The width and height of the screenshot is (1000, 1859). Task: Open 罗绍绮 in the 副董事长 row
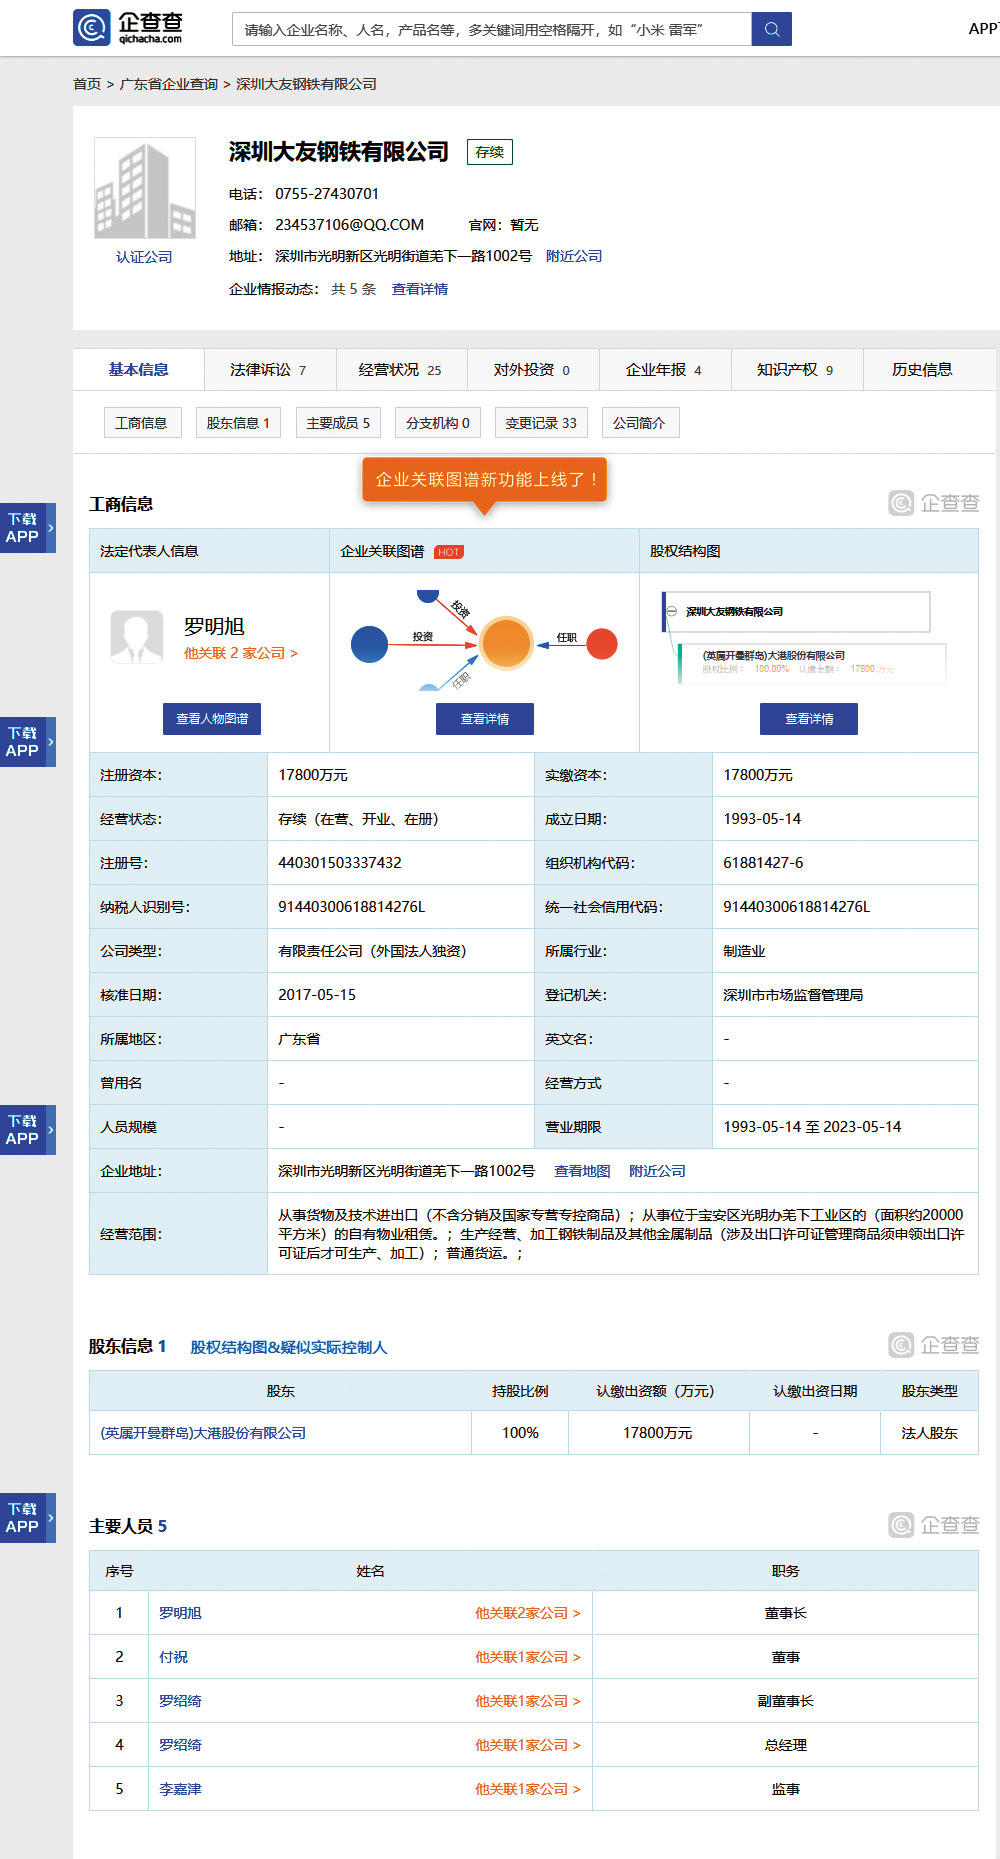point(180,1701)
